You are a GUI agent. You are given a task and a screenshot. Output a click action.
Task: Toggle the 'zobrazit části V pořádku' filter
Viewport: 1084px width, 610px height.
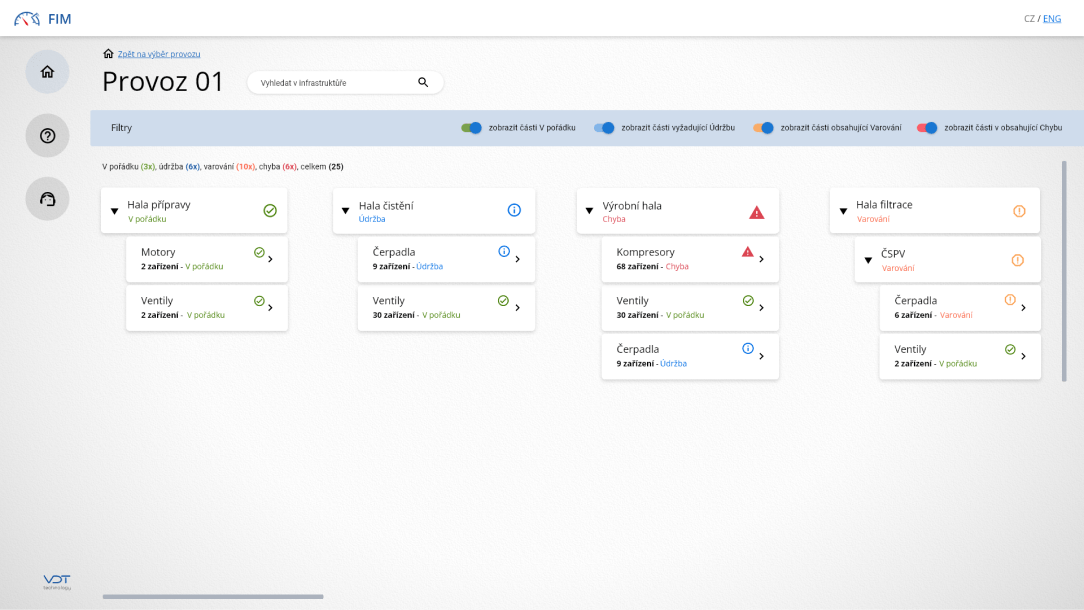pos(471,128)
